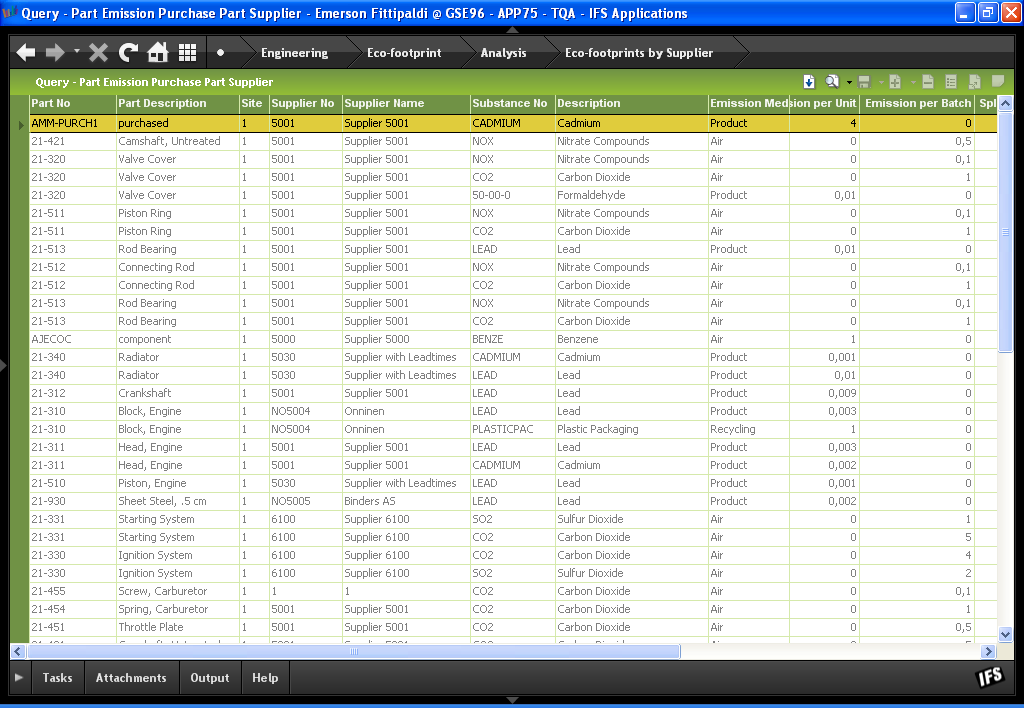Open the navigation history dropdown arrow

pos(77,51)
